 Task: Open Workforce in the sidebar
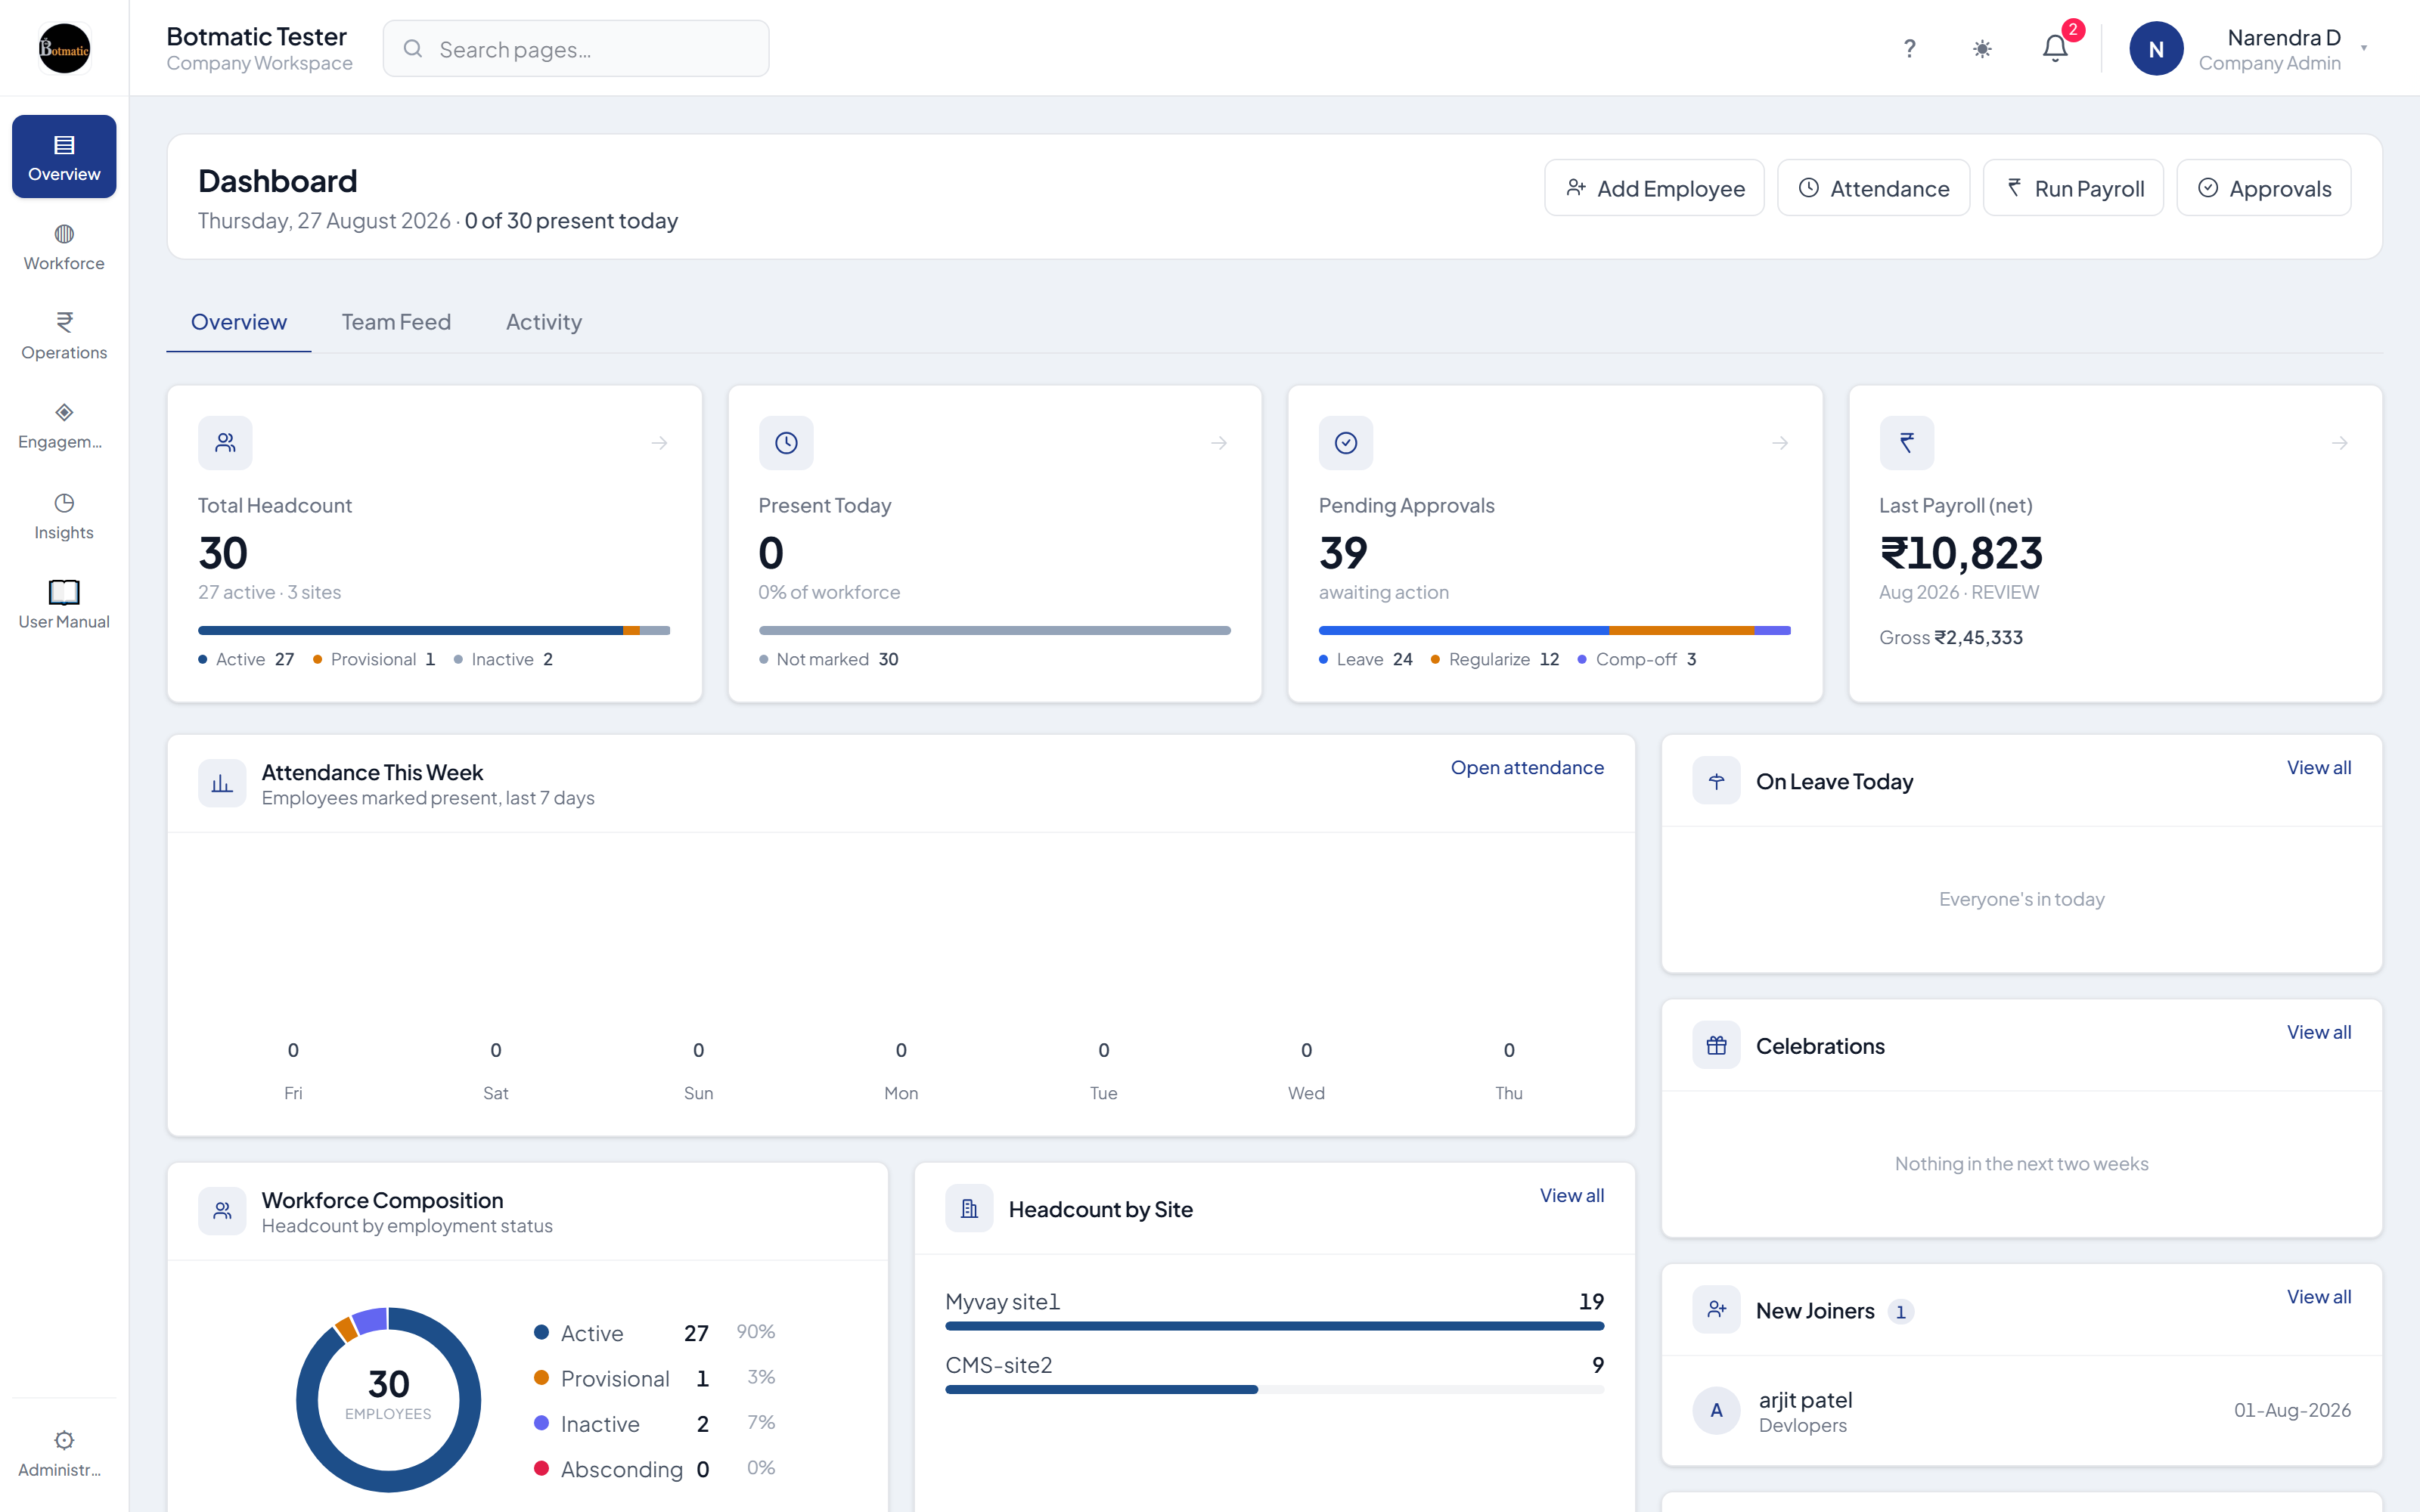click(x=64, y=247)
